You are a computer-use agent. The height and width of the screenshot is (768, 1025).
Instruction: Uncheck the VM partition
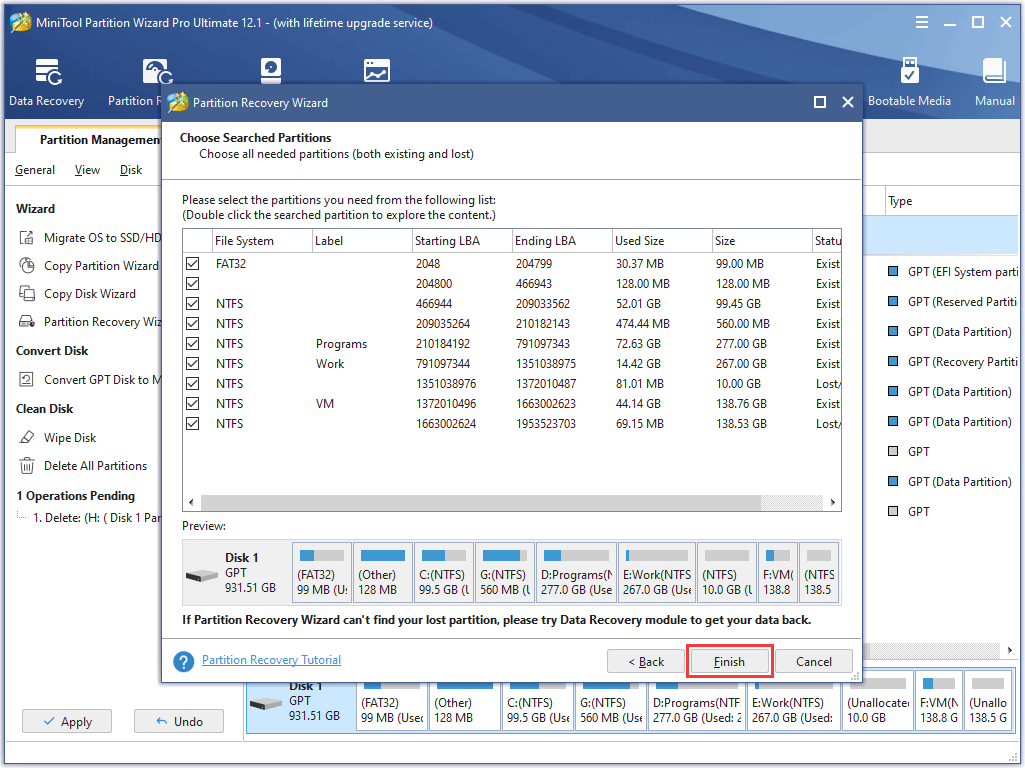click(192, 403)
